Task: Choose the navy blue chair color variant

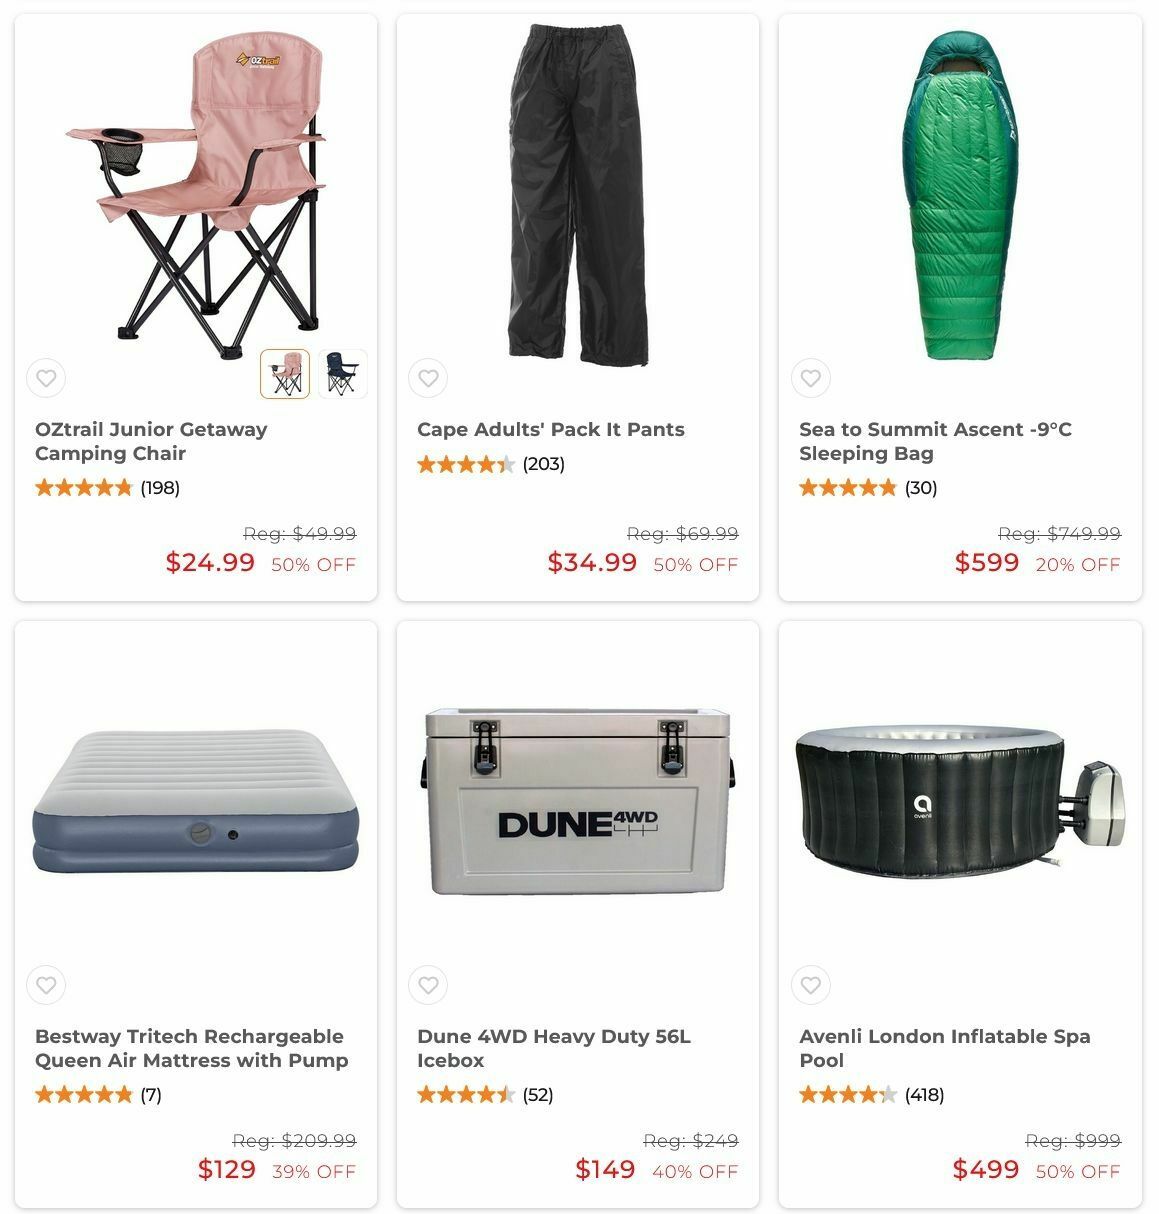Action: point(343,374)
